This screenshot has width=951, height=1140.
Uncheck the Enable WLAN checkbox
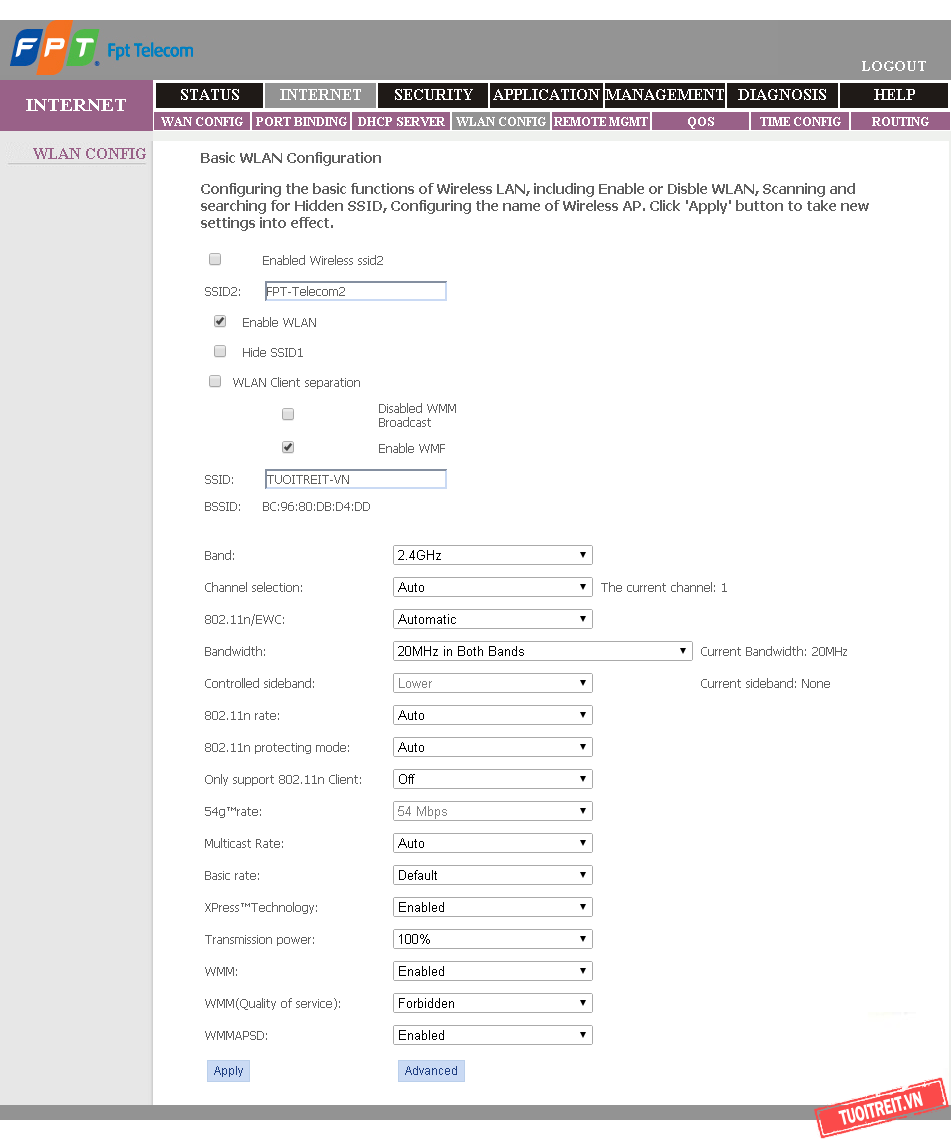(220, 322)
